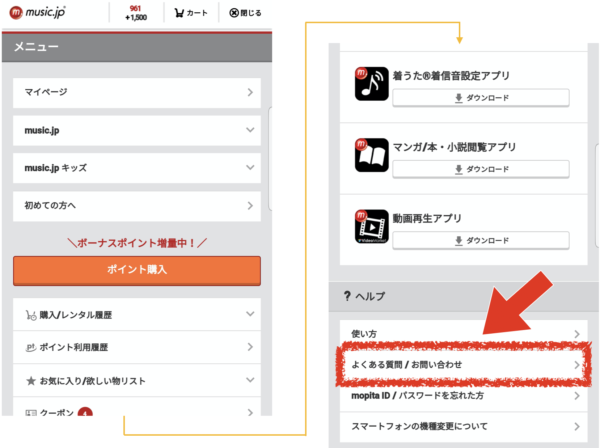The height and width of the screenshot is (448, 600).
Task: Click the coupon ticket icon
Action: click(31, 412)
